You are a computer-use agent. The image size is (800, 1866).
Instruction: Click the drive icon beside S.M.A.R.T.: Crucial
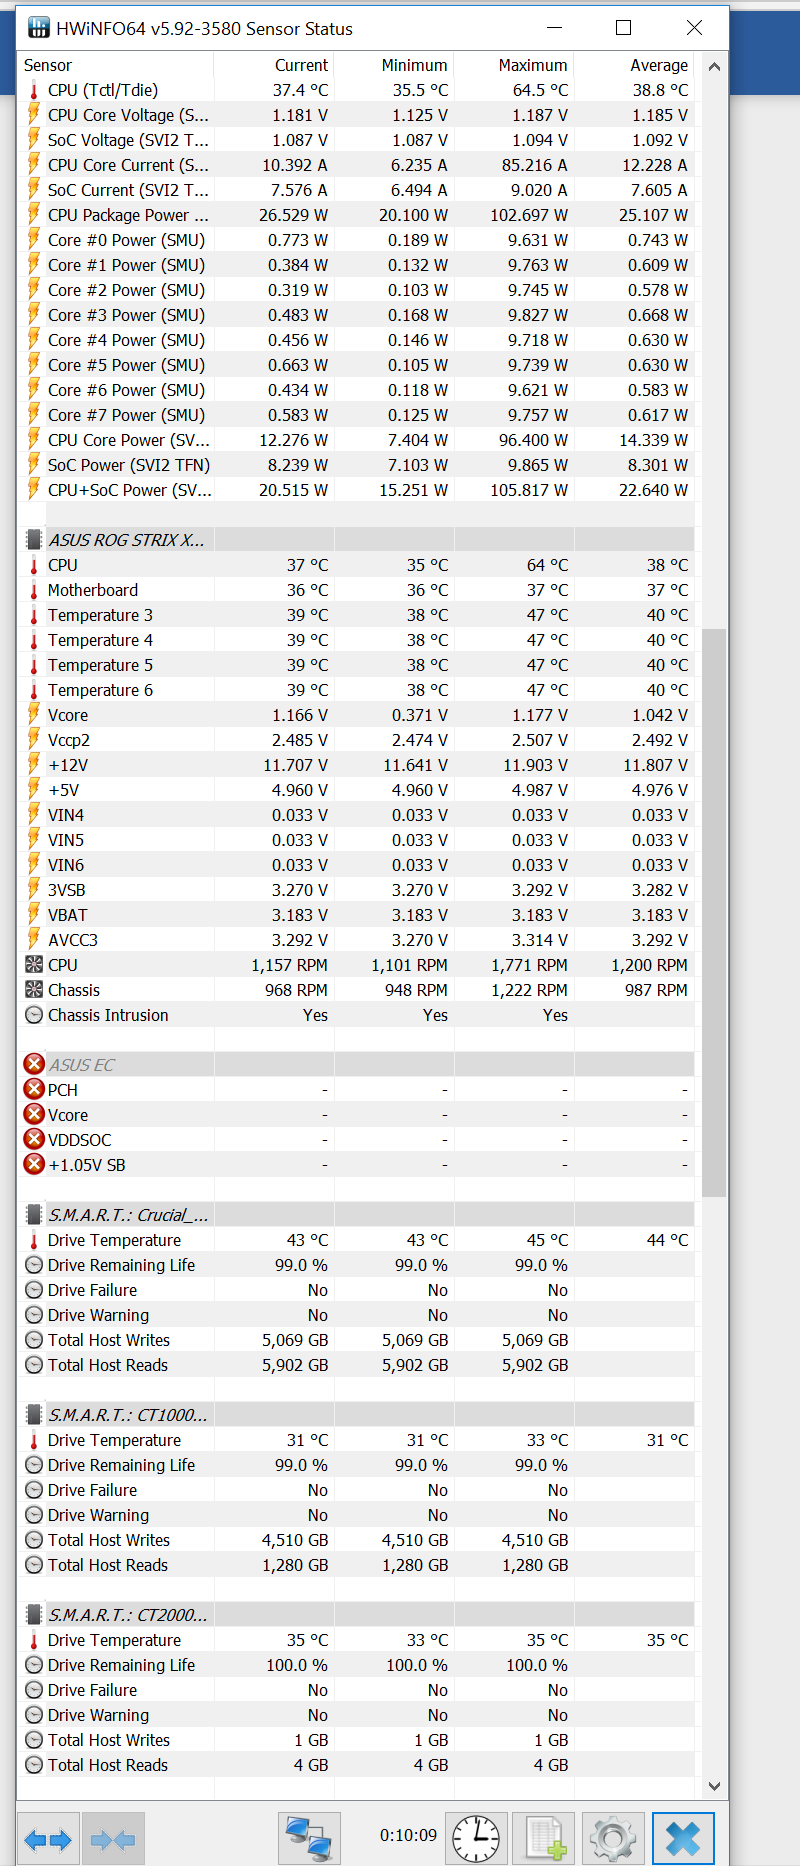(x=34, y=1215)
